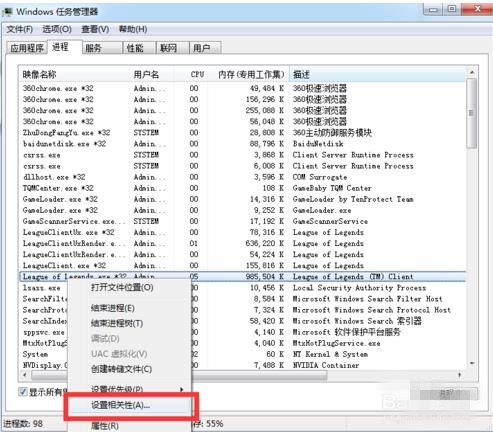Click the NVIDIA Container description
The width and height of the screenshot is (493, 432).
[x=326, y=365]
